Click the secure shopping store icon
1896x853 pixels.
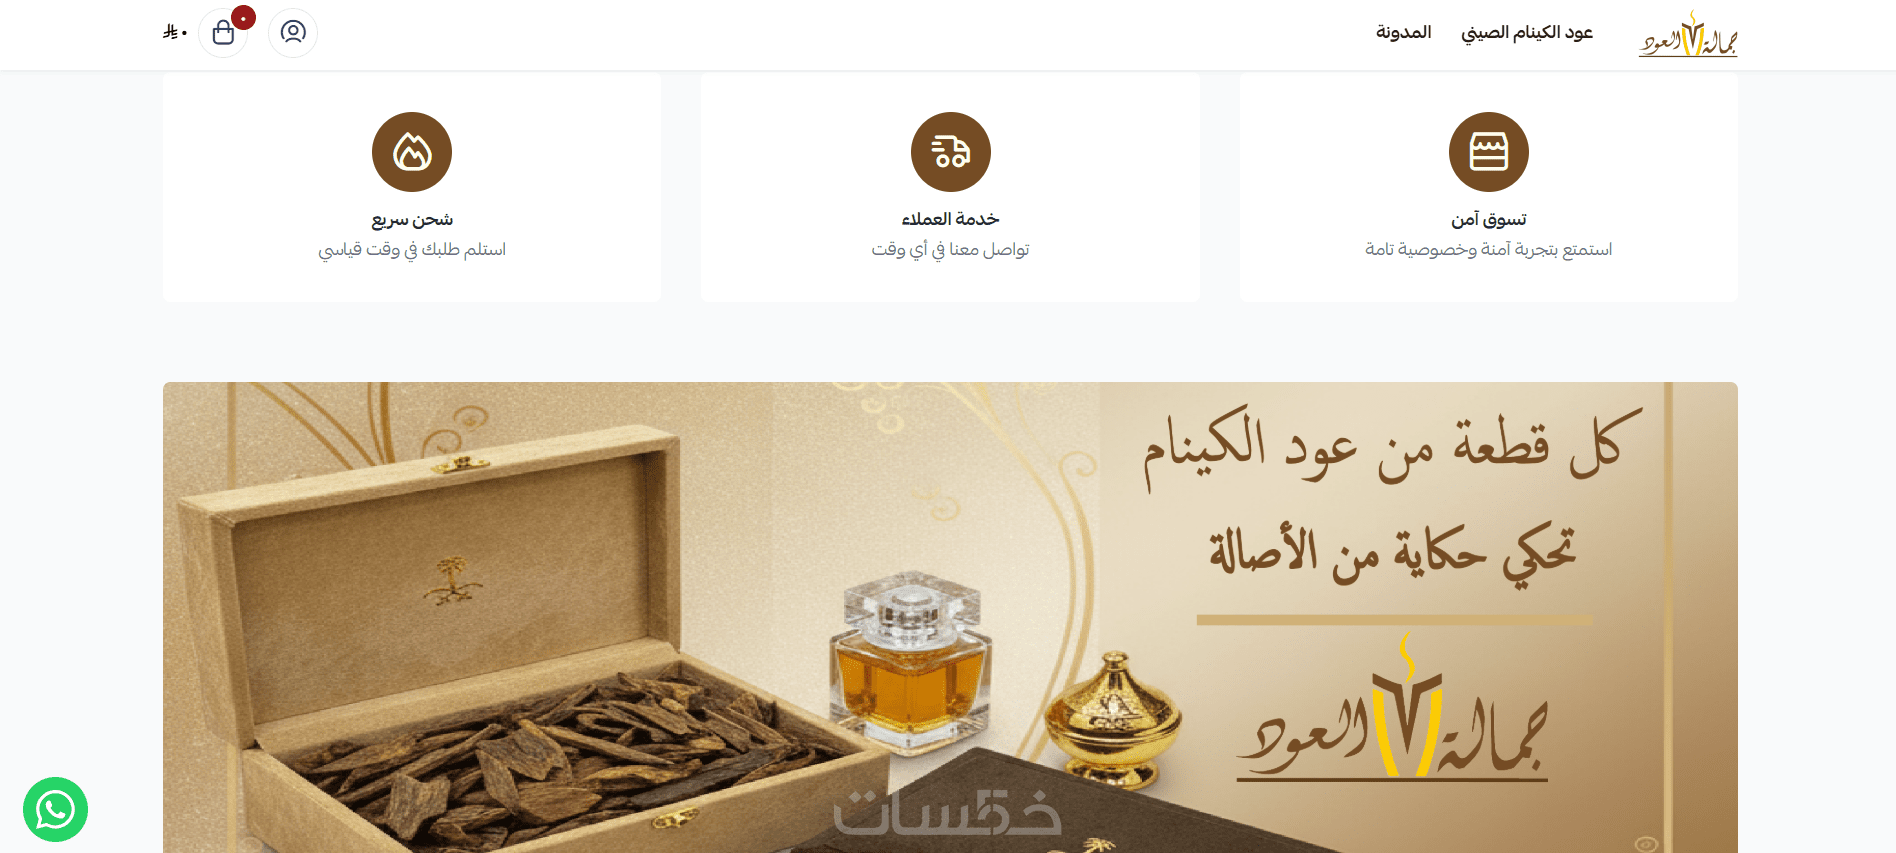1488,152
